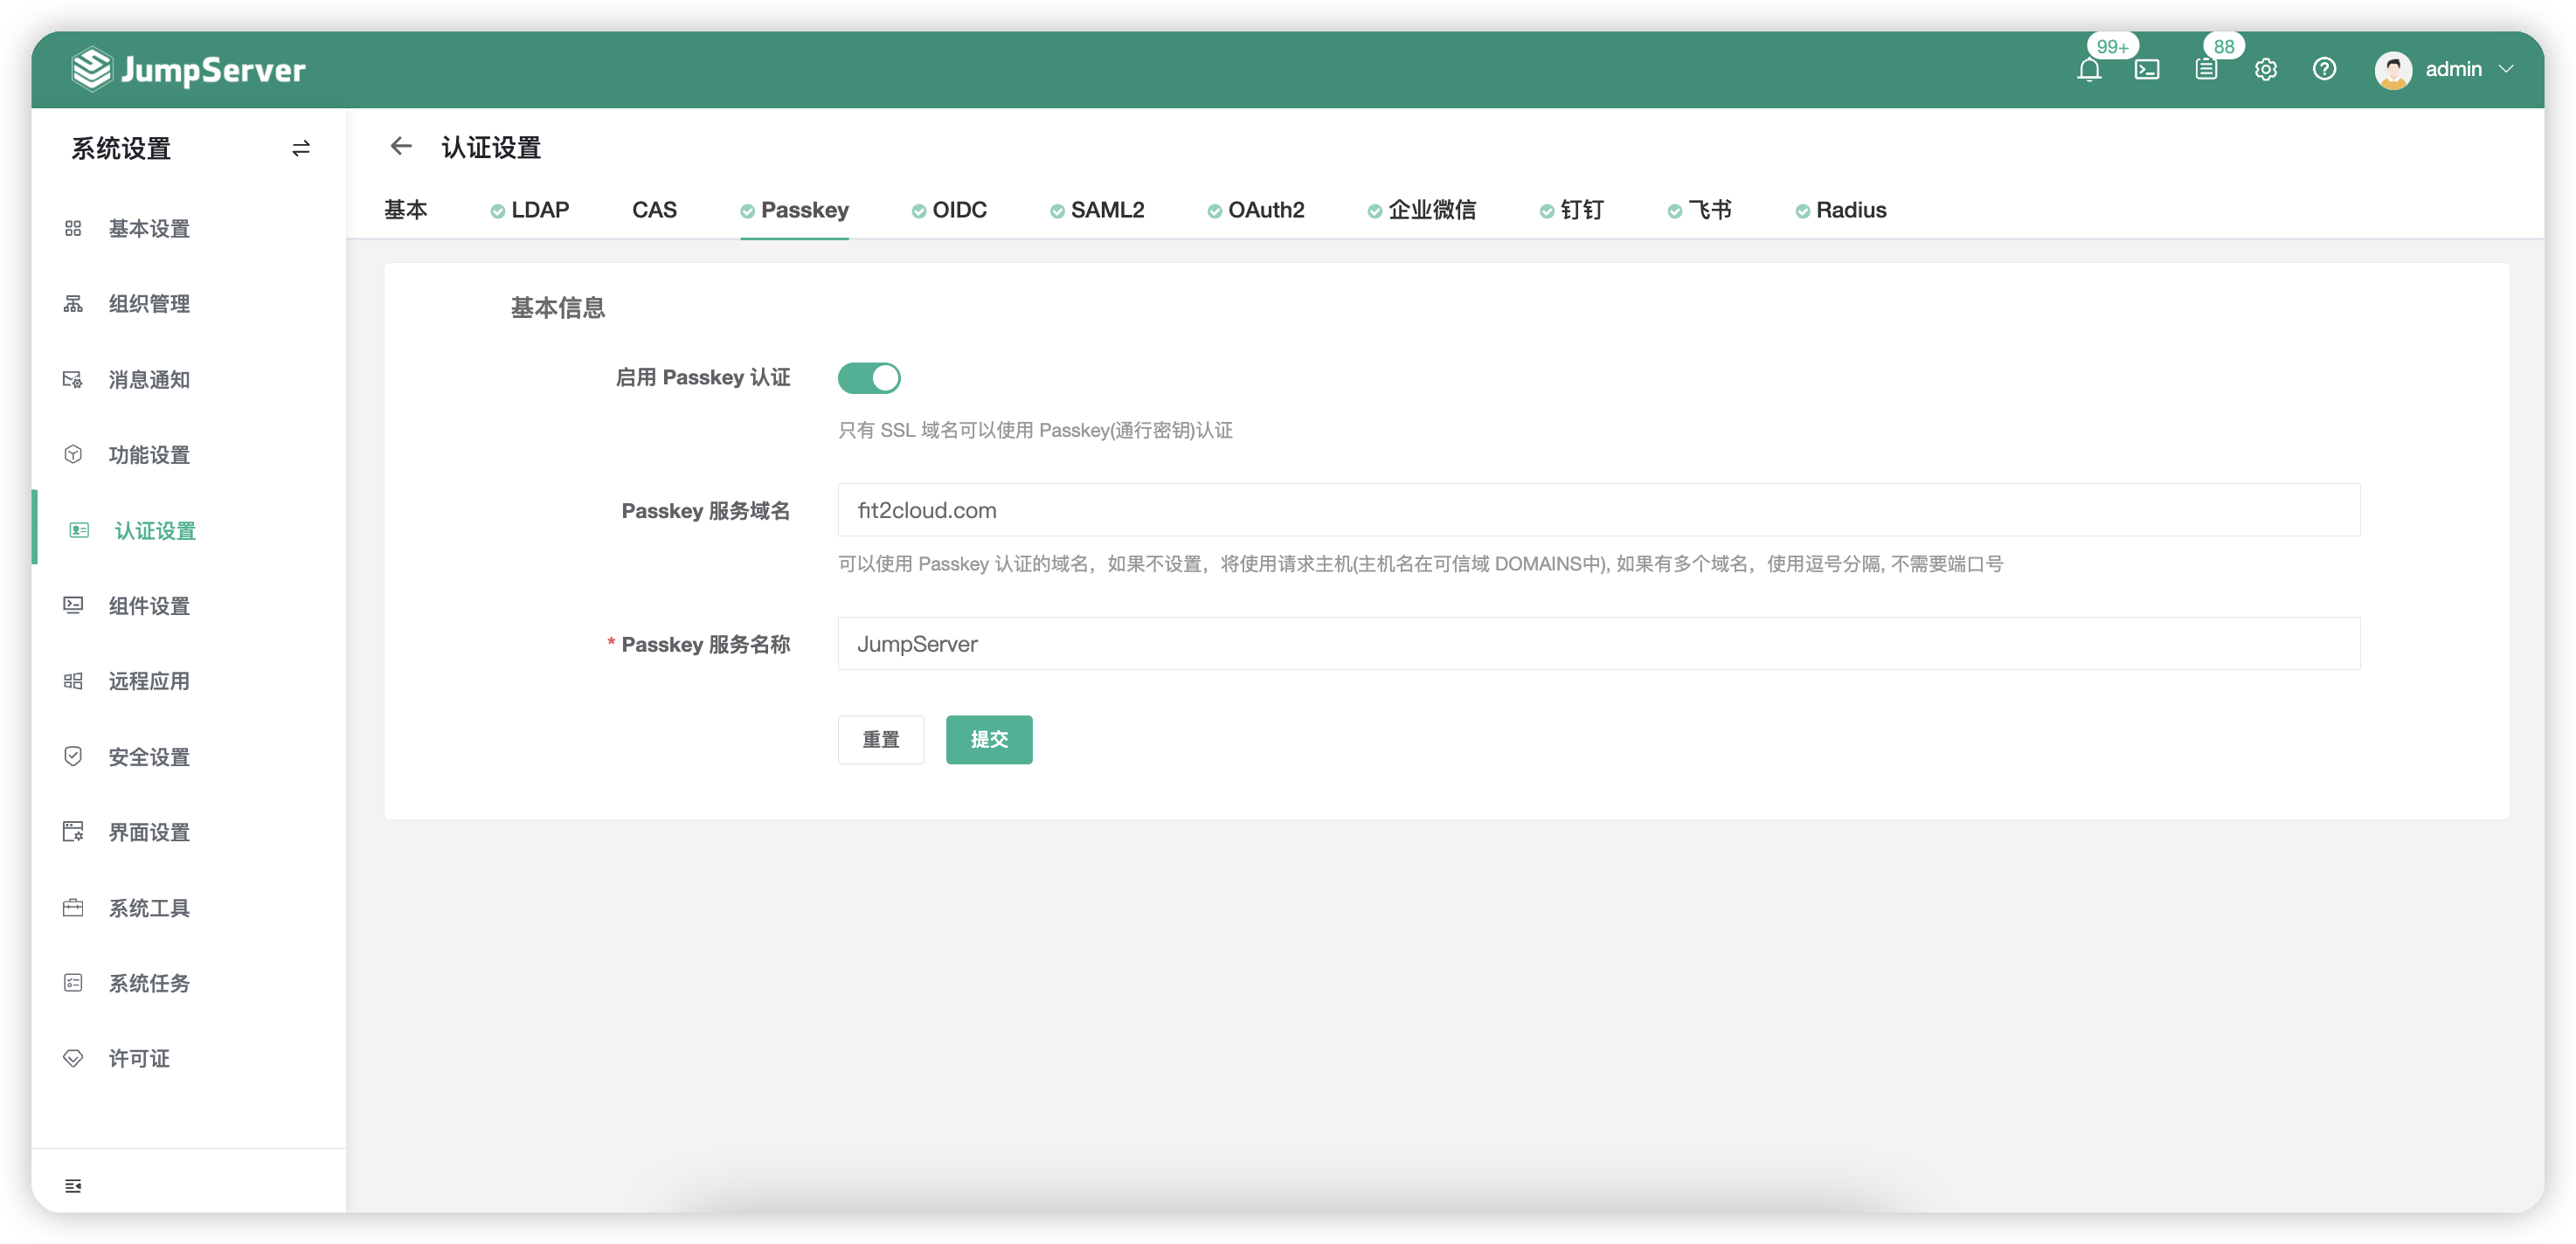Expand the admin user dropdown arrow
This screenshot has height=1244, width=2576.
[2506, 70]
